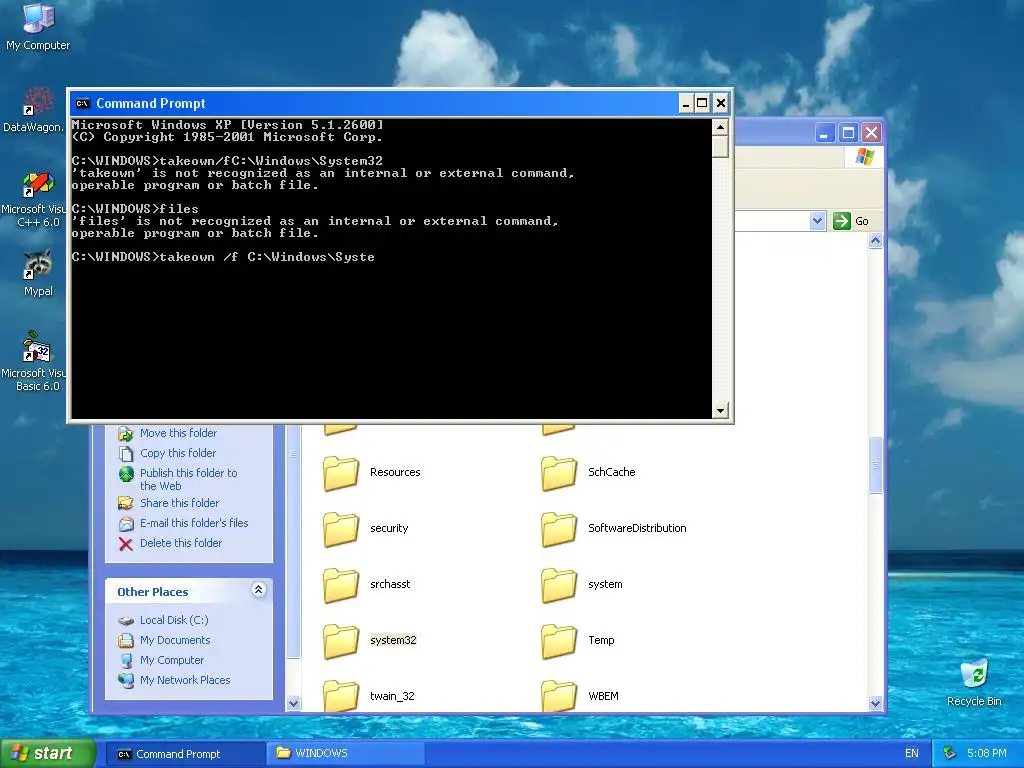
Task: Click Delete this folder link
Action: (181, 543)
